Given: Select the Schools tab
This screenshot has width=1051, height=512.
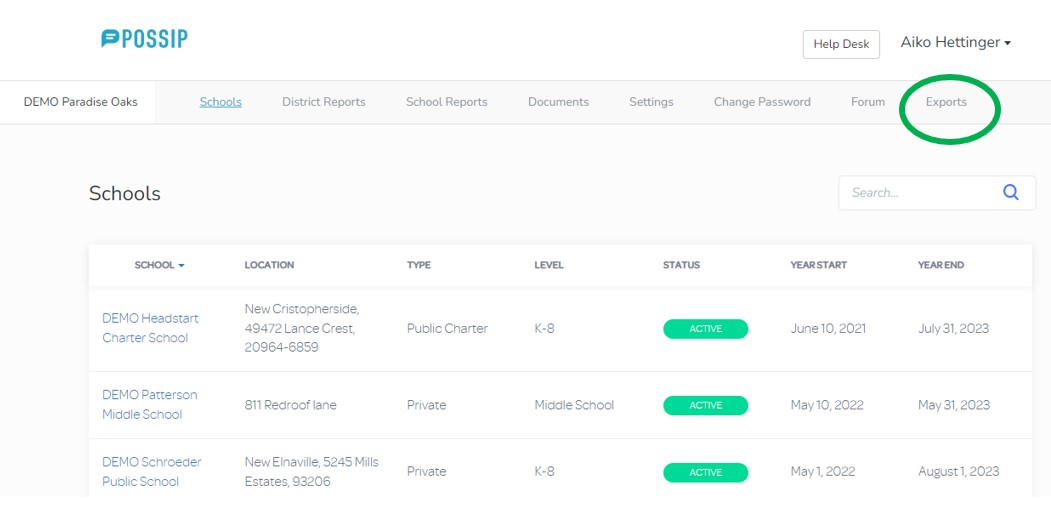Looking at the screenshot, I should (x=220, y=102).
